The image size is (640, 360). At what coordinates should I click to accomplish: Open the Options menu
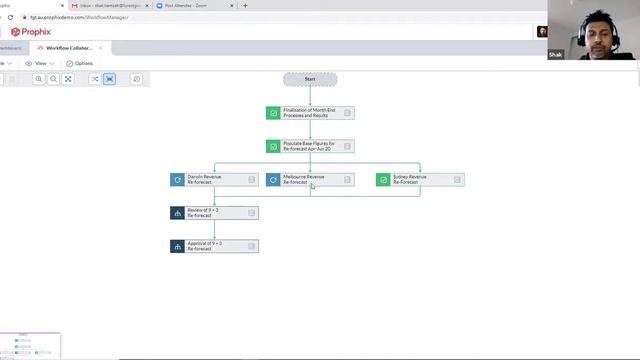tap(80, 64)
